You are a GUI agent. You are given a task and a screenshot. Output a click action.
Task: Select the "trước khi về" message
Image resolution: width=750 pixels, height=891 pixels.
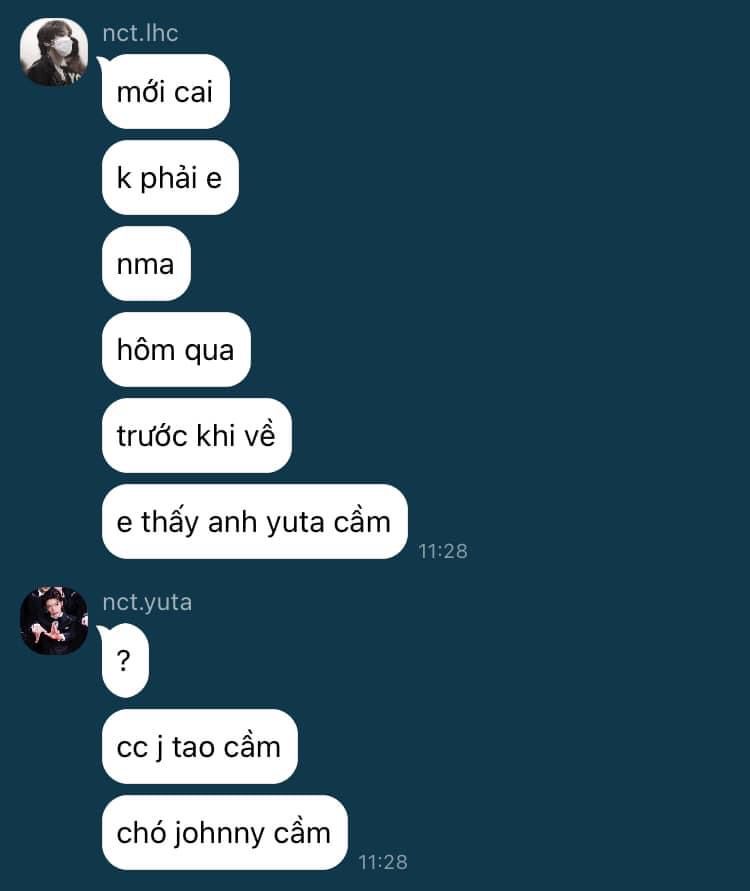[197, 435]
